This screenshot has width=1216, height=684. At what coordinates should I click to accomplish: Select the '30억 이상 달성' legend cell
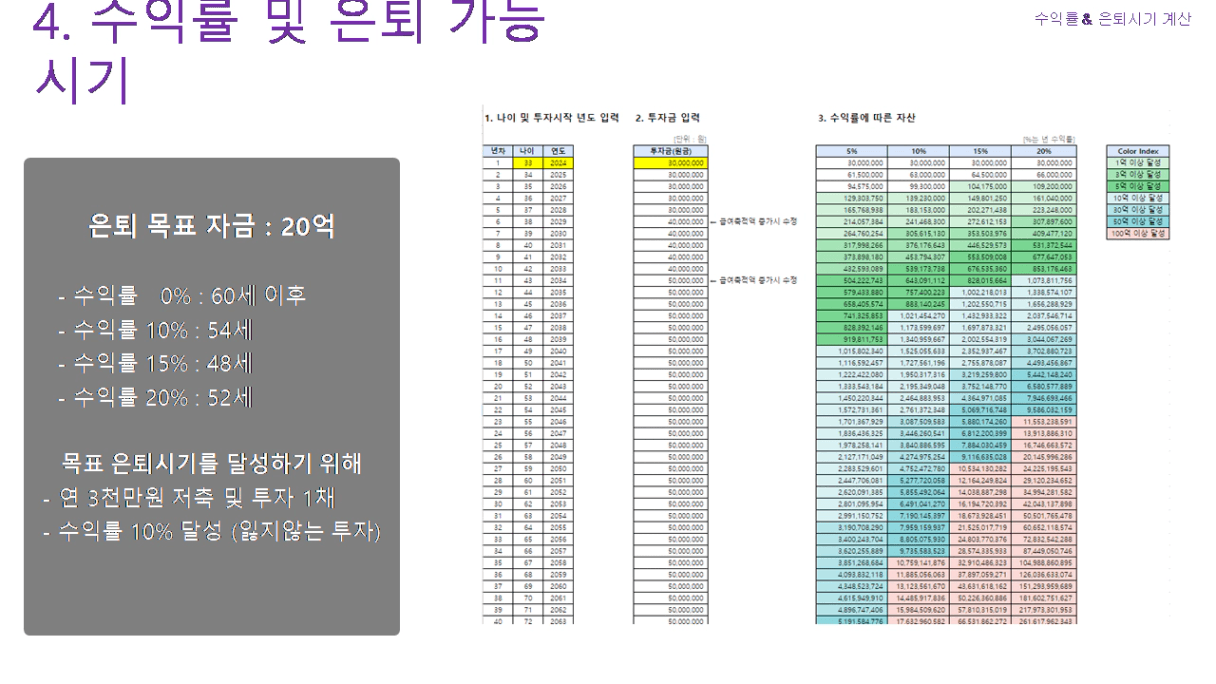click(1140, 209)
